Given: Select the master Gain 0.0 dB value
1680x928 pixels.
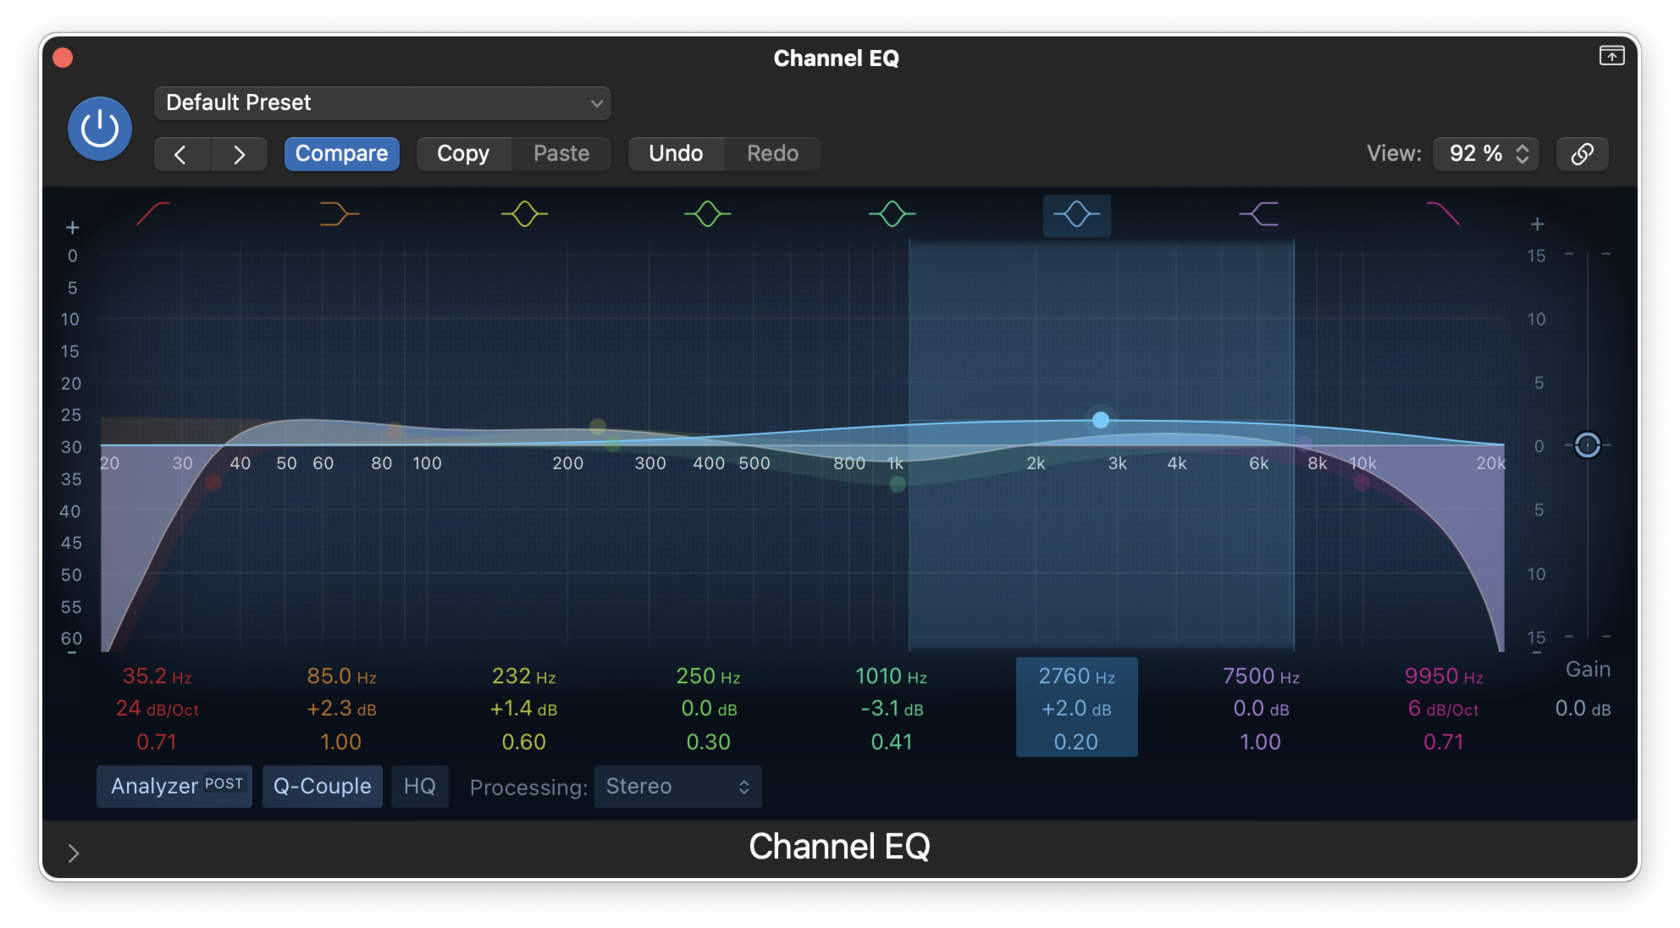Looking at the screenshot, I should [x=1582, y=709].
